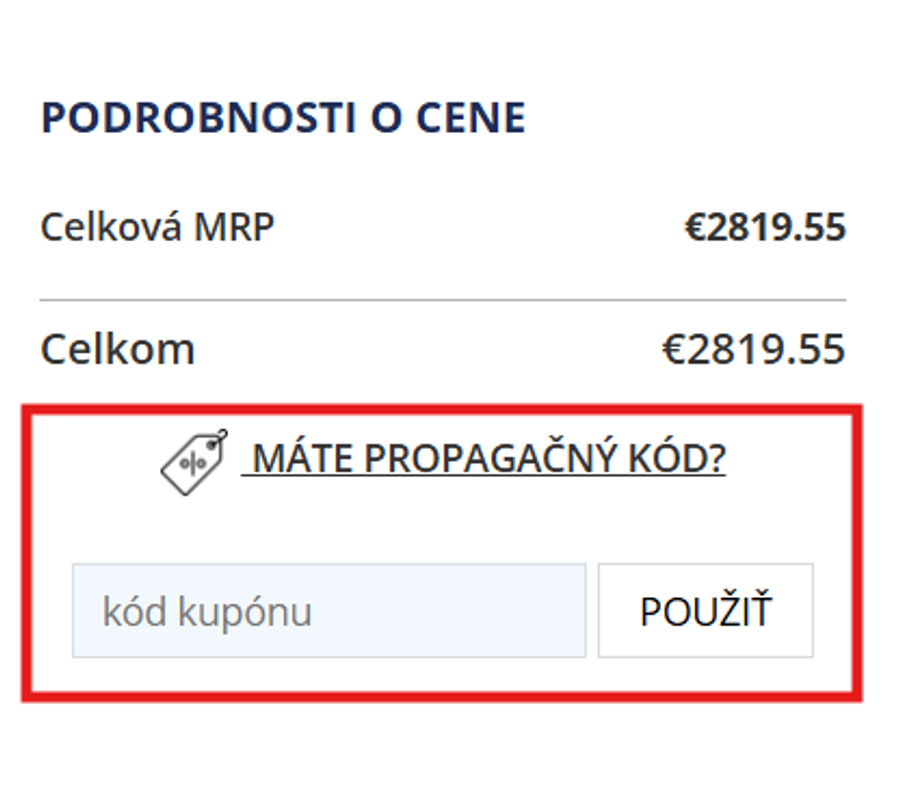Open the underlined promotional code disclosure
This screenshot has height=794, width=900.
490,458
